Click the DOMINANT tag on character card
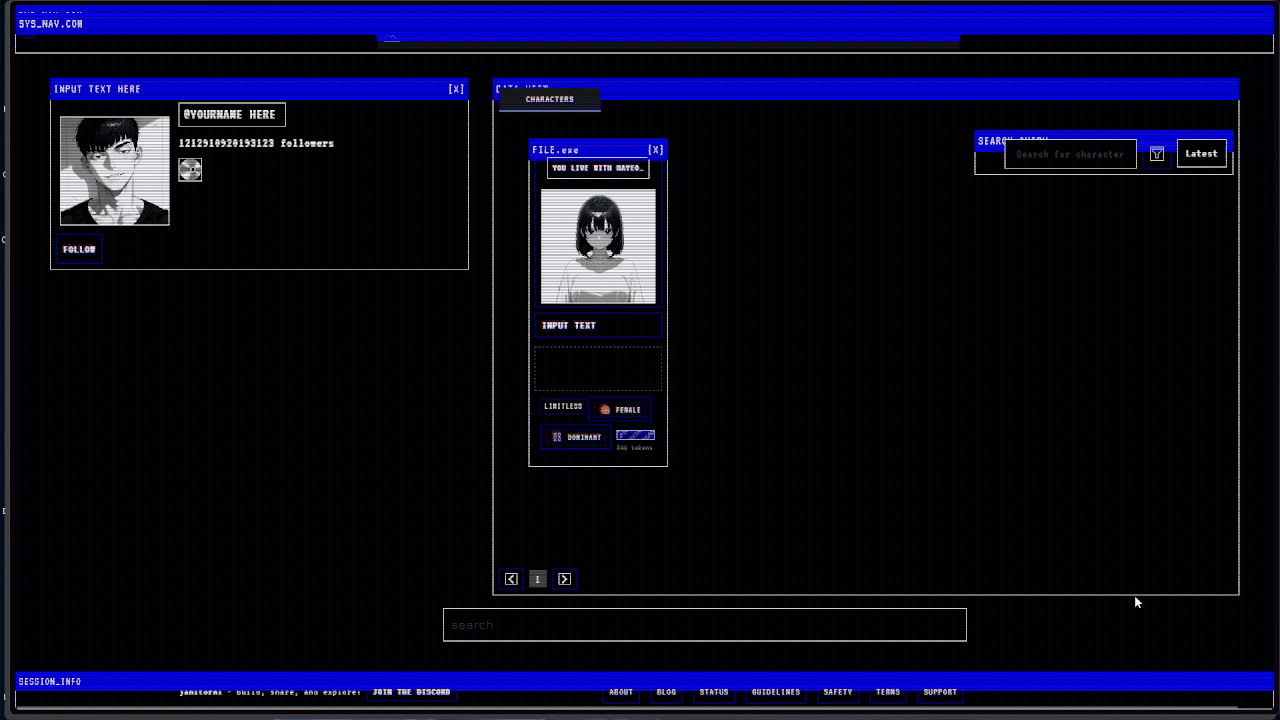 (576, 437)
